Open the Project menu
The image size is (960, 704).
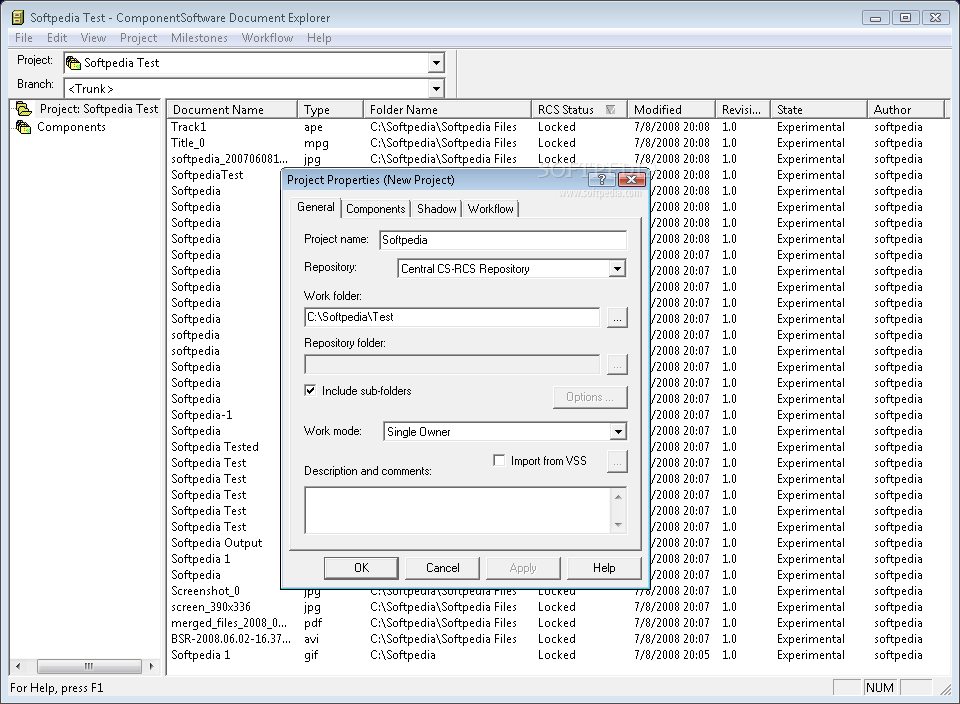(138, 38)
